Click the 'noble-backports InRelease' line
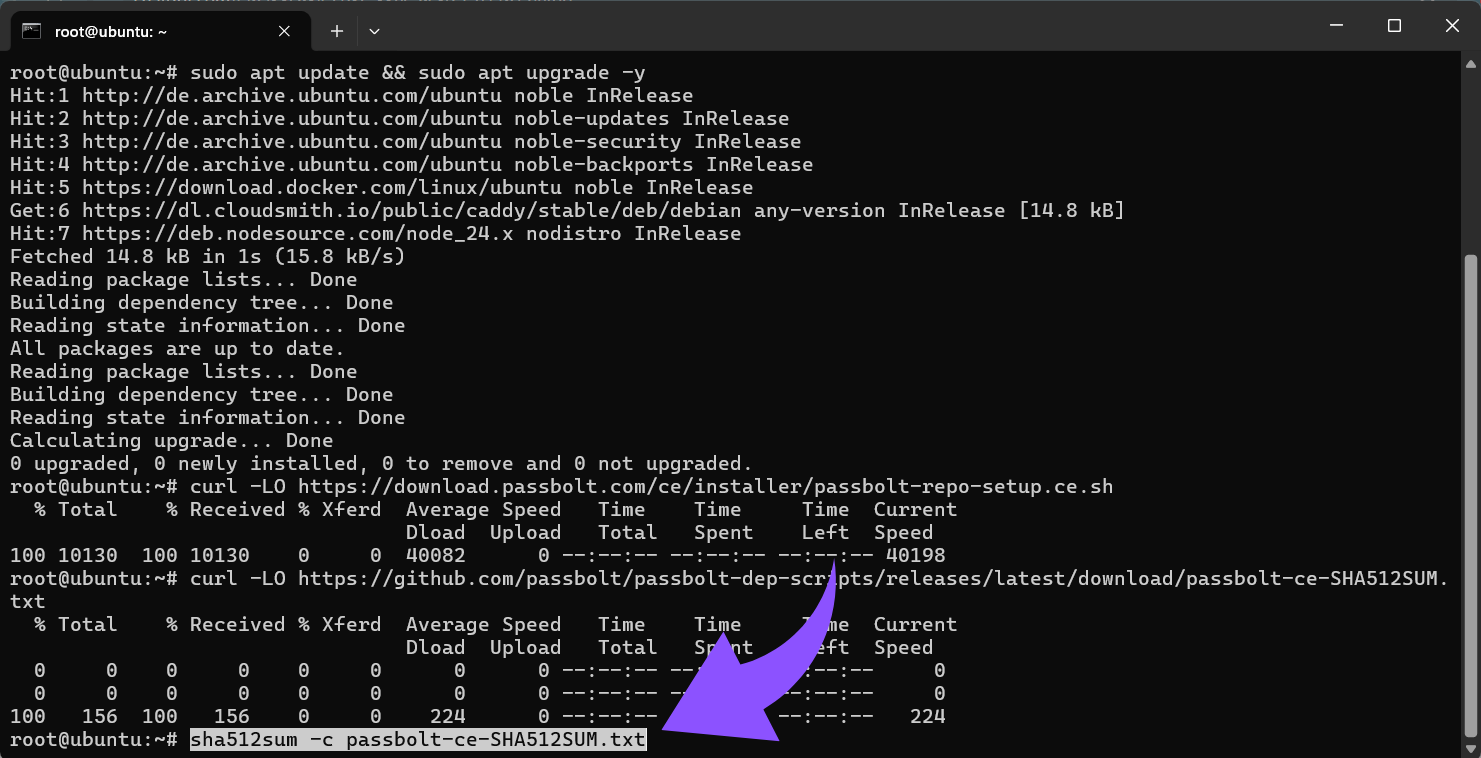The width and height of the screenshot is (1481, 758). click(411, 164)
